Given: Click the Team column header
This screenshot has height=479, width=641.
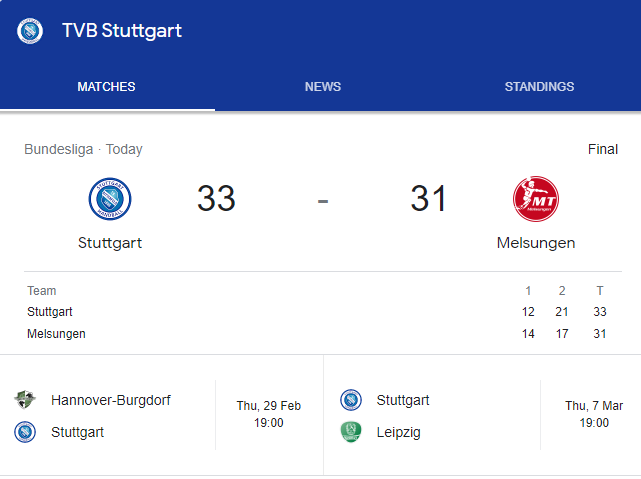Looking at the screenshot, I should pos(42,291).
